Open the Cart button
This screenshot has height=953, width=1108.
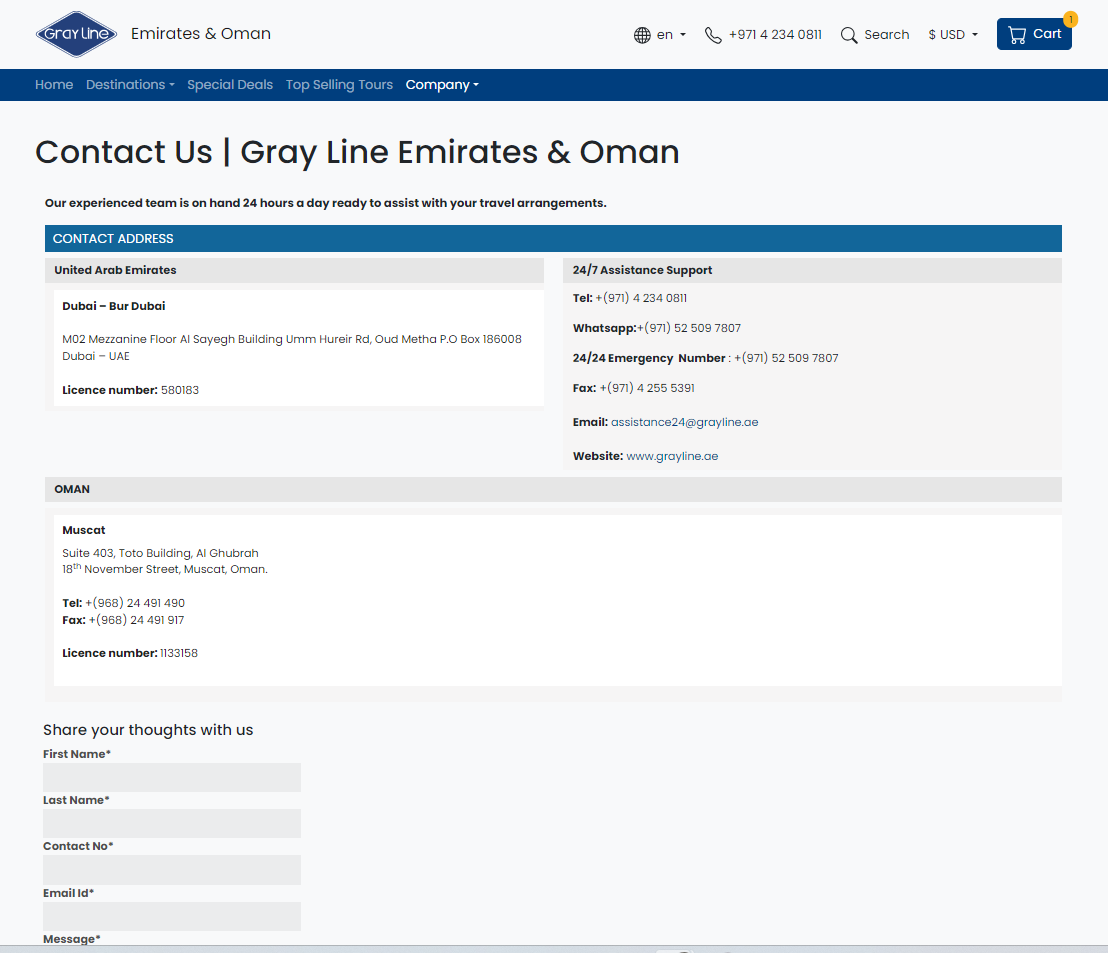(1034, 34)
